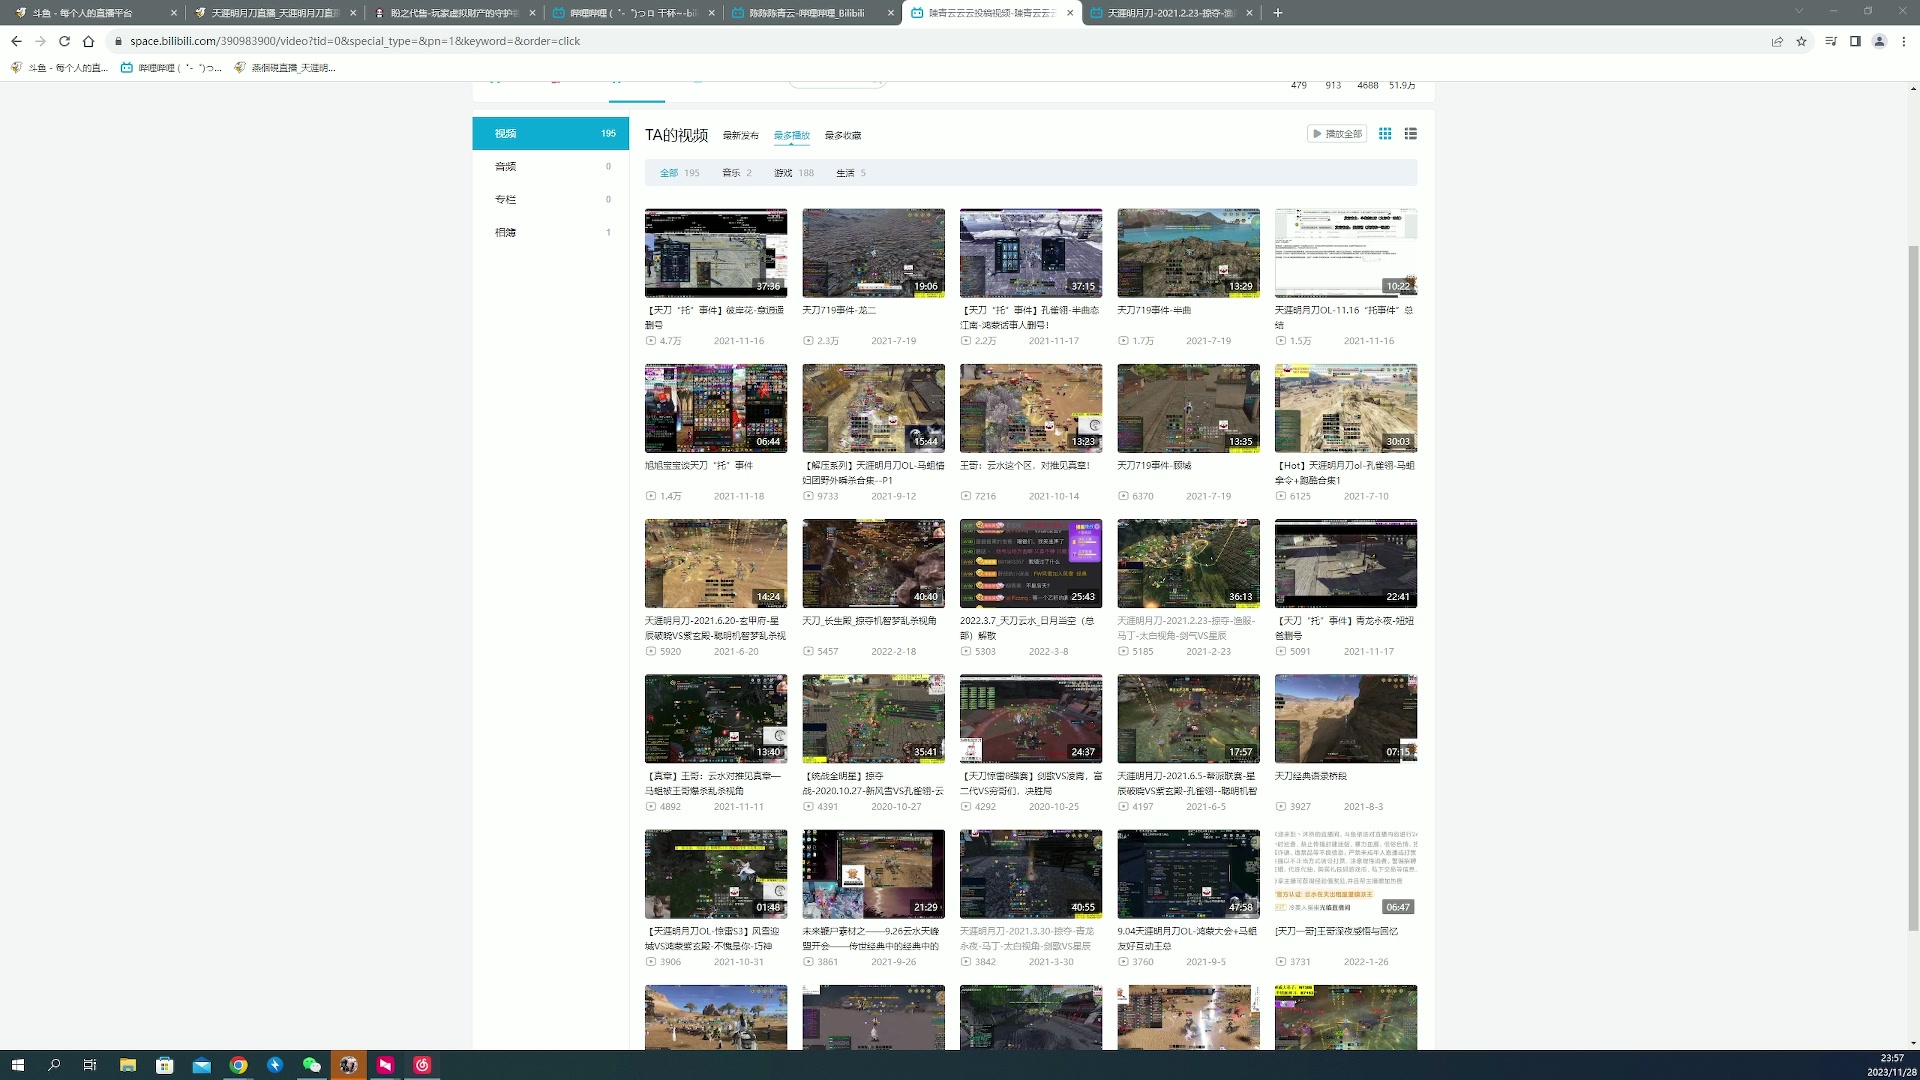This screenshot has height=1080, width=1920.
Task: Sort videos by 最新发布
Action: (x=740, y=135)
